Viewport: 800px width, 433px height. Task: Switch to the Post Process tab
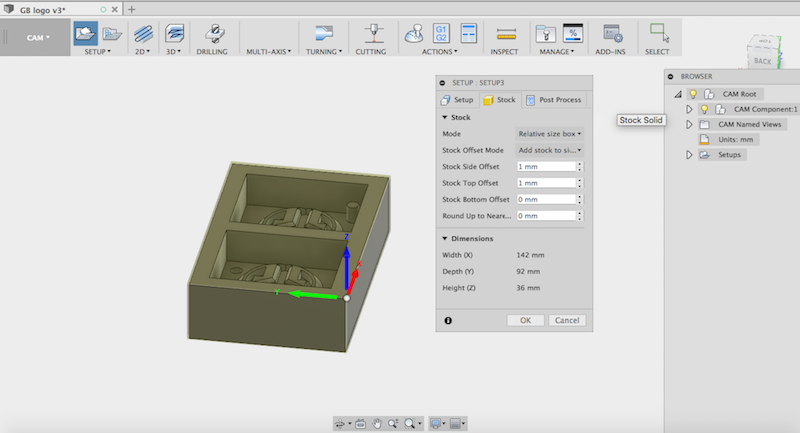[x=554, y=100]
